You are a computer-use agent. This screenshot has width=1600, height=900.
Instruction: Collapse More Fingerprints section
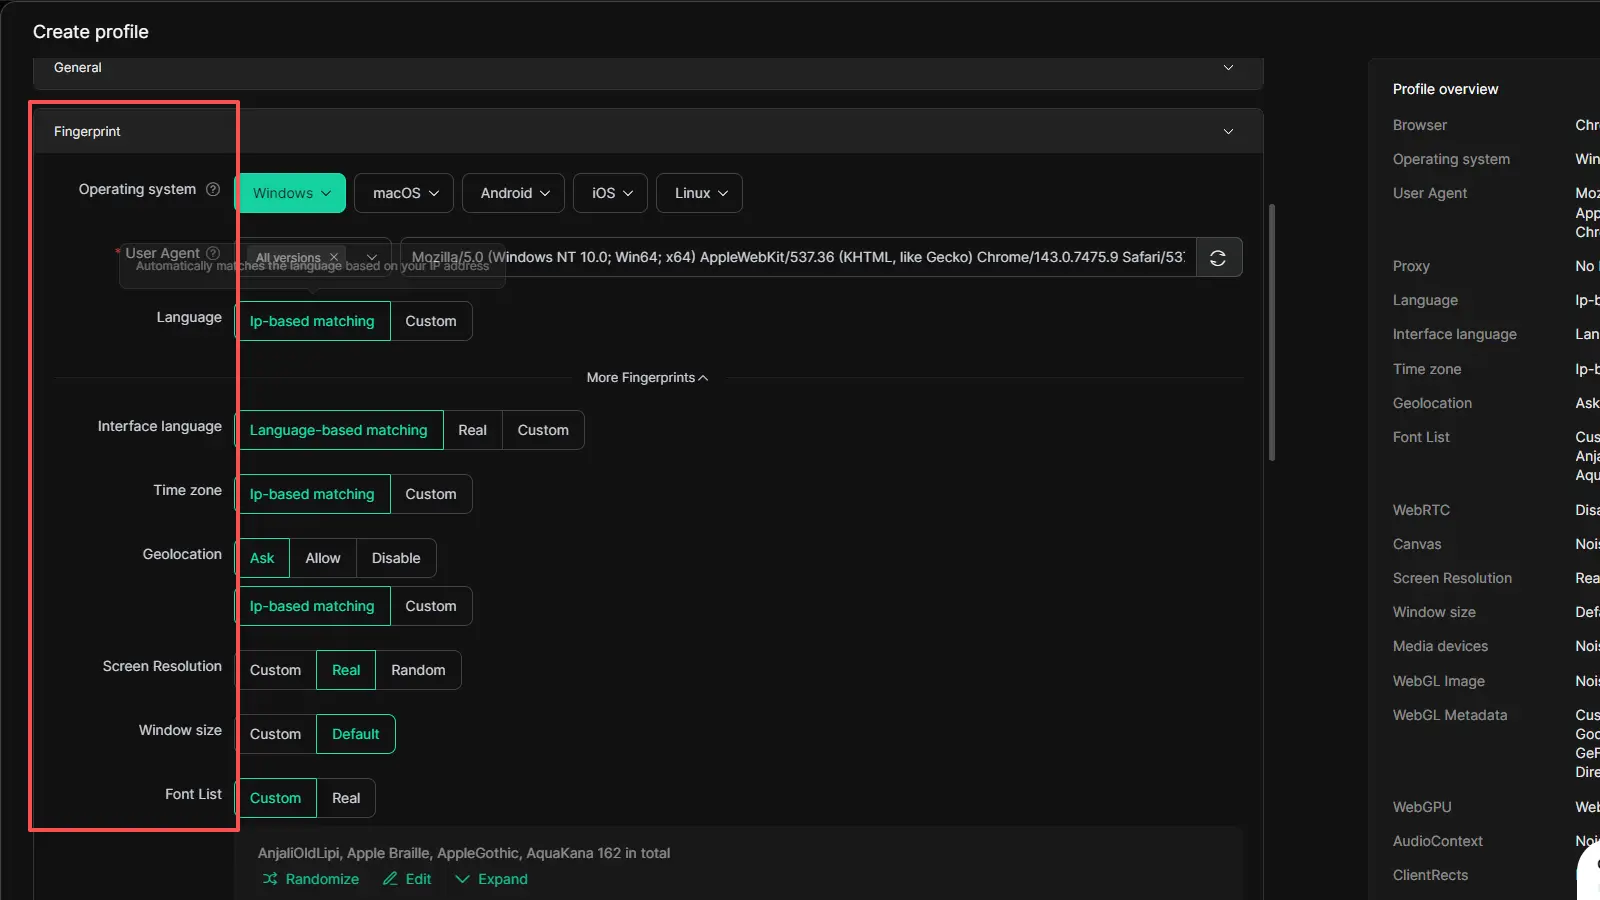click(647, 378)
